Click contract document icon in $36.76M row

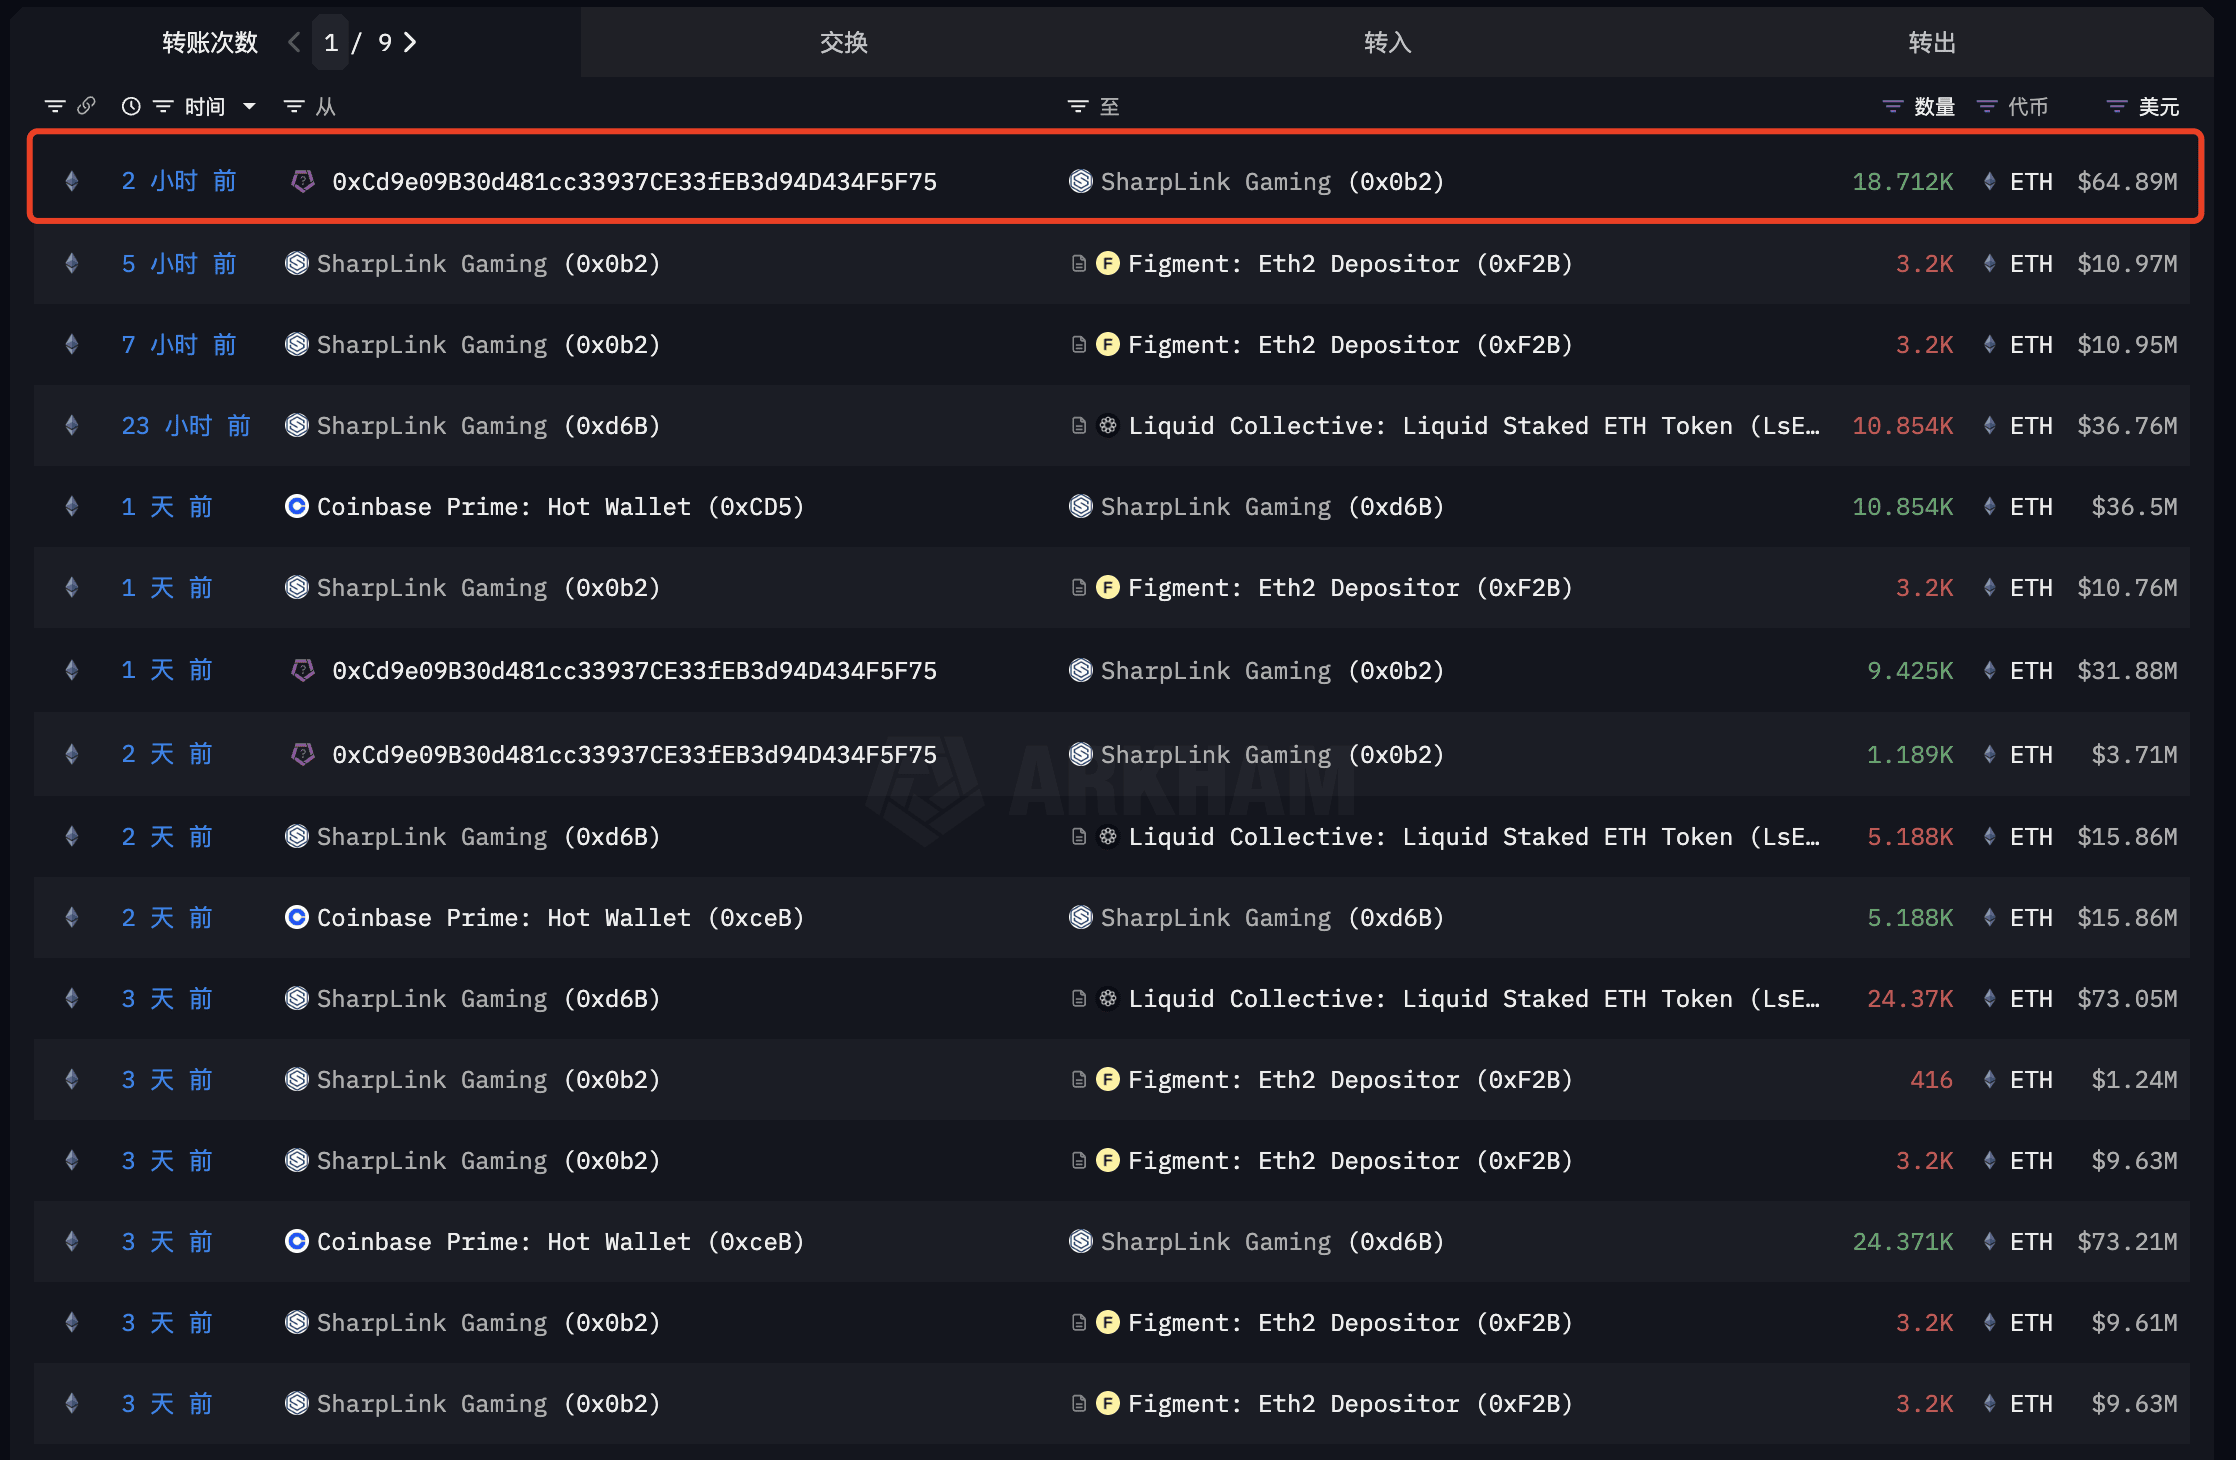click(x=1078, y=425)
